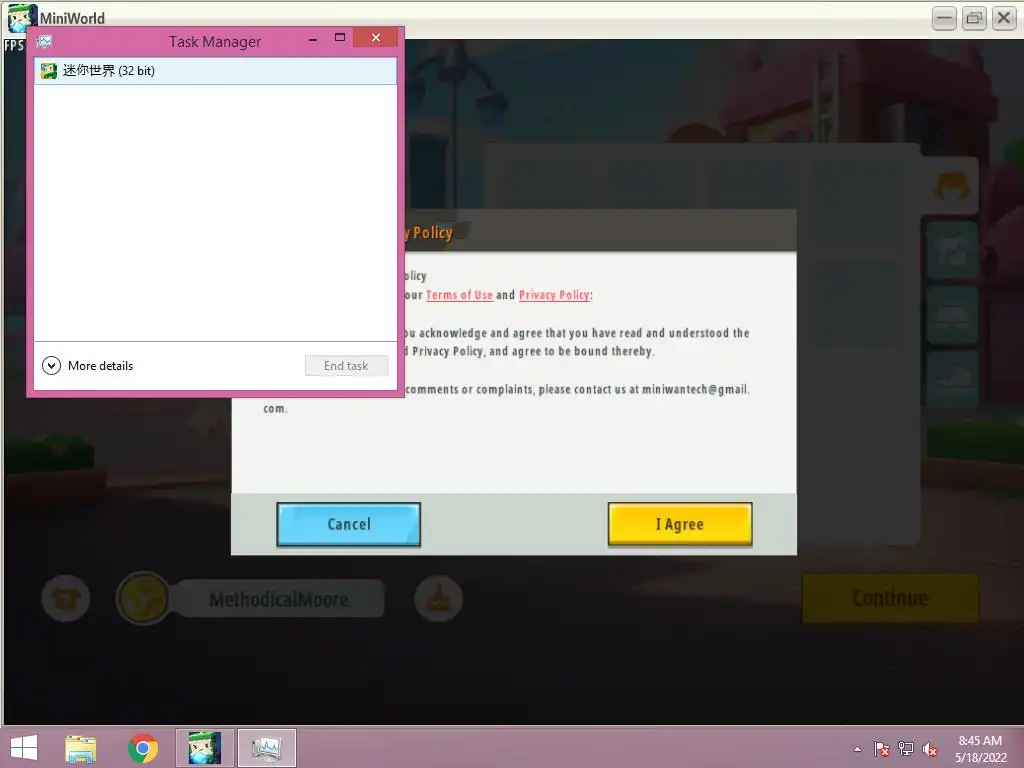Open network status tray icon
Screen dimensions: 1024x768
(x=906, y=749)
